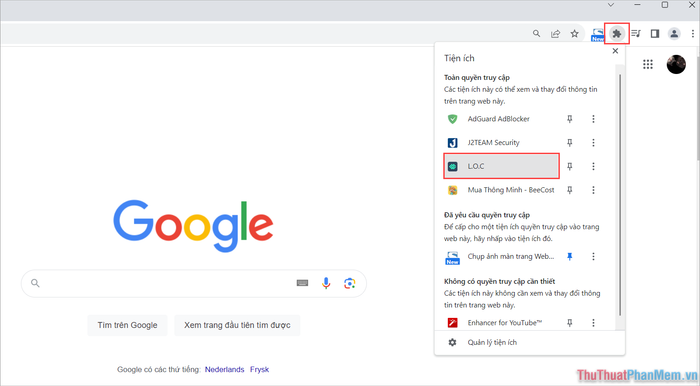700x386 pixels.
Task: Search by image with Google Lens icon
Action: coord(350,283)
